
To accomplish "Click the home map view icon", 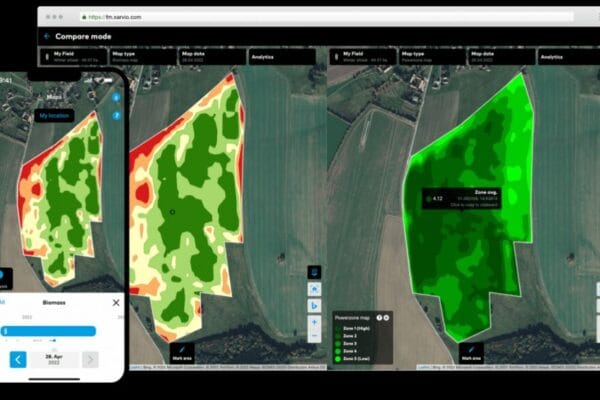I will (x=315, y=289).
